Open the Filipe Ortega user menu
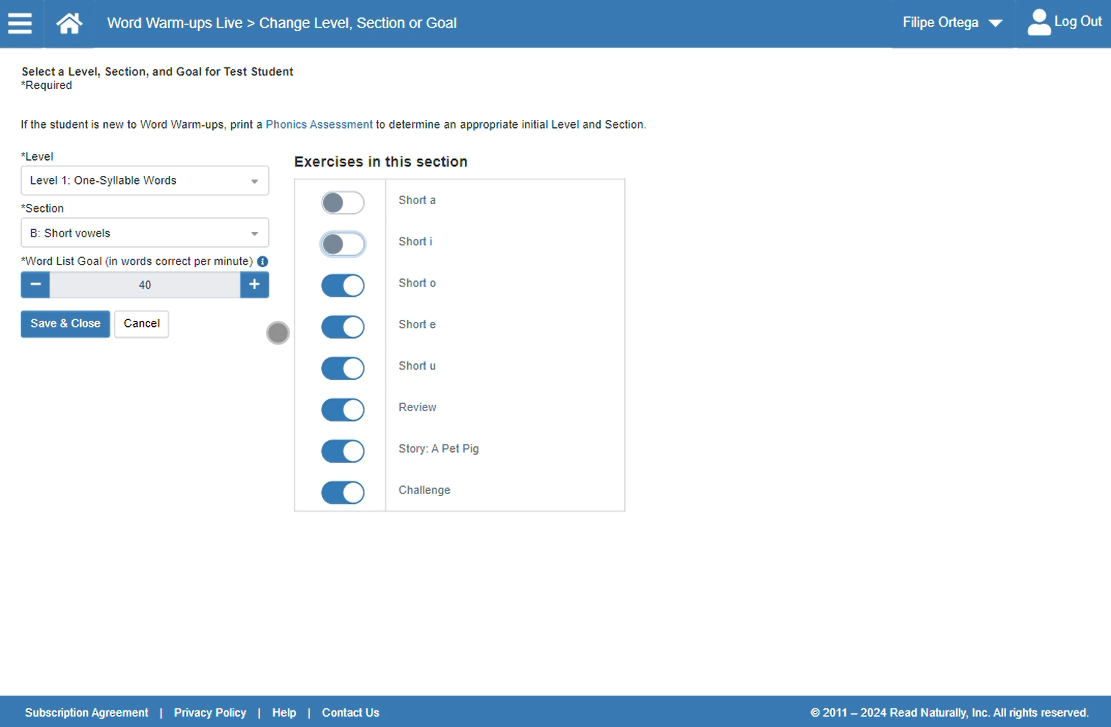 point(952,23)
